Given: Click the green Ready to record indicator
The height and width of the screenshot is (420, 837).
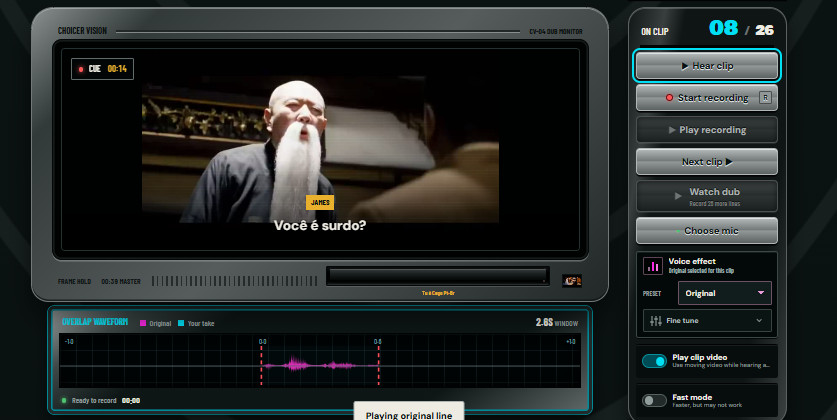Looking at the screenshot, I should [64, 400].
